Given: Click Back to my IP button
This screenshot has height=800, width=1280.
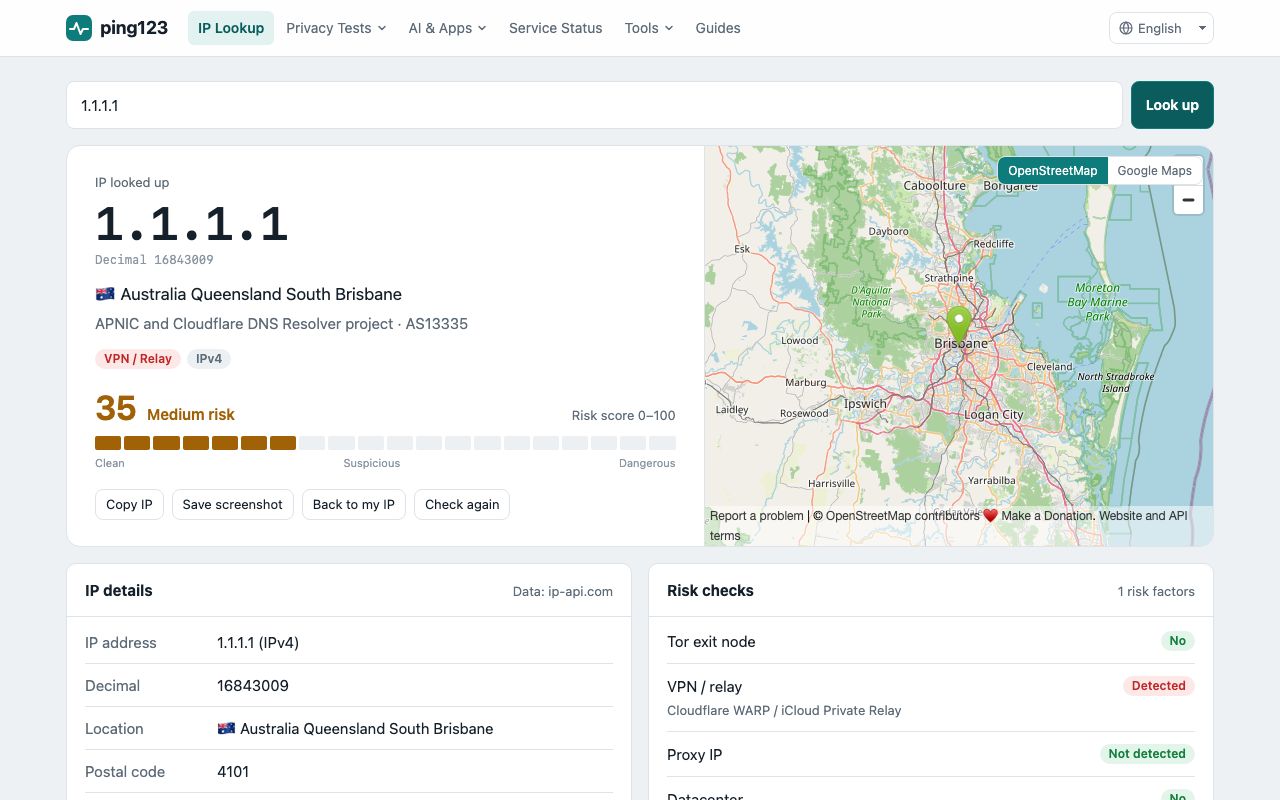Looking at the screenshot, I should pos(354,505).
